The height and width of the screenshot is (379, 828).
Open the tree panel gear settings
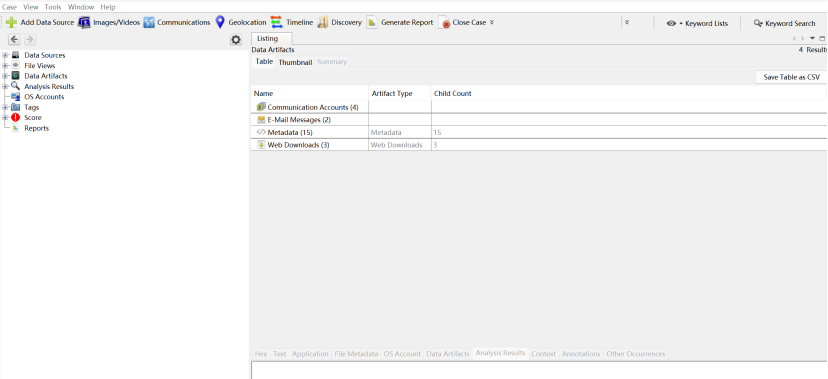coord(236,40)
